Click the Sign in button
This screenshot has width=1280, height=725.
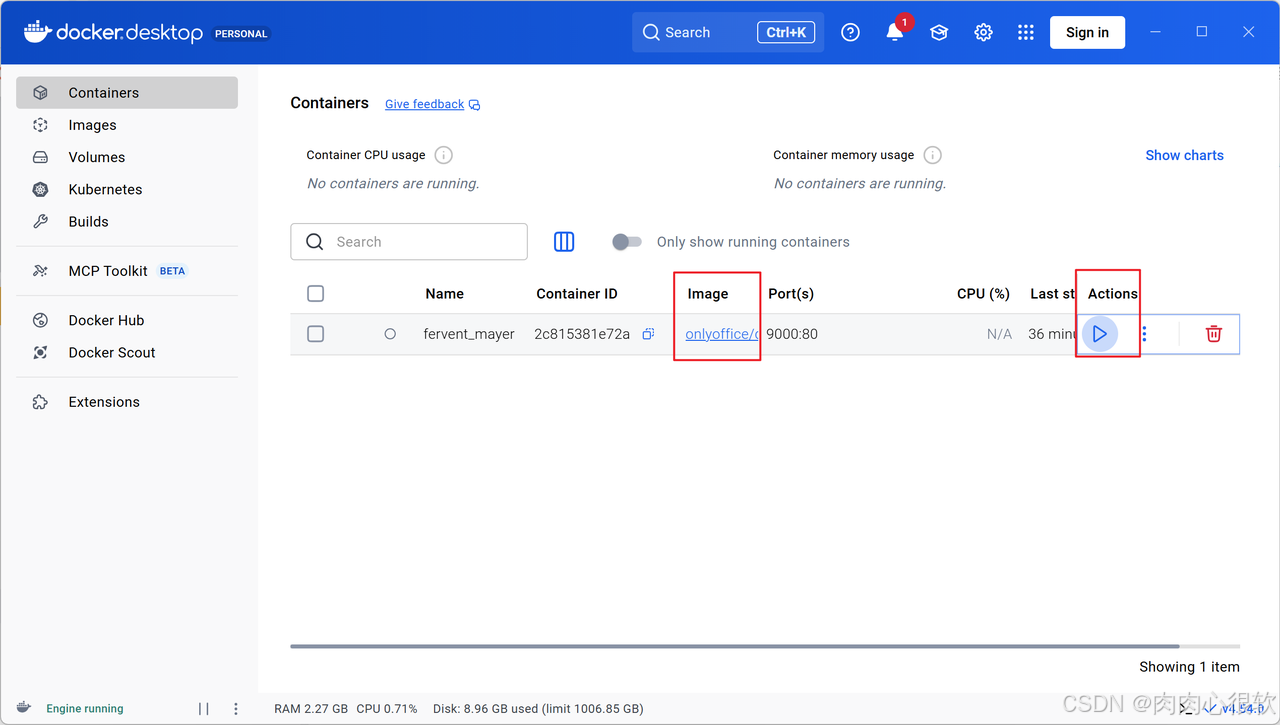pyautogui.click(x=1087, y=32)
